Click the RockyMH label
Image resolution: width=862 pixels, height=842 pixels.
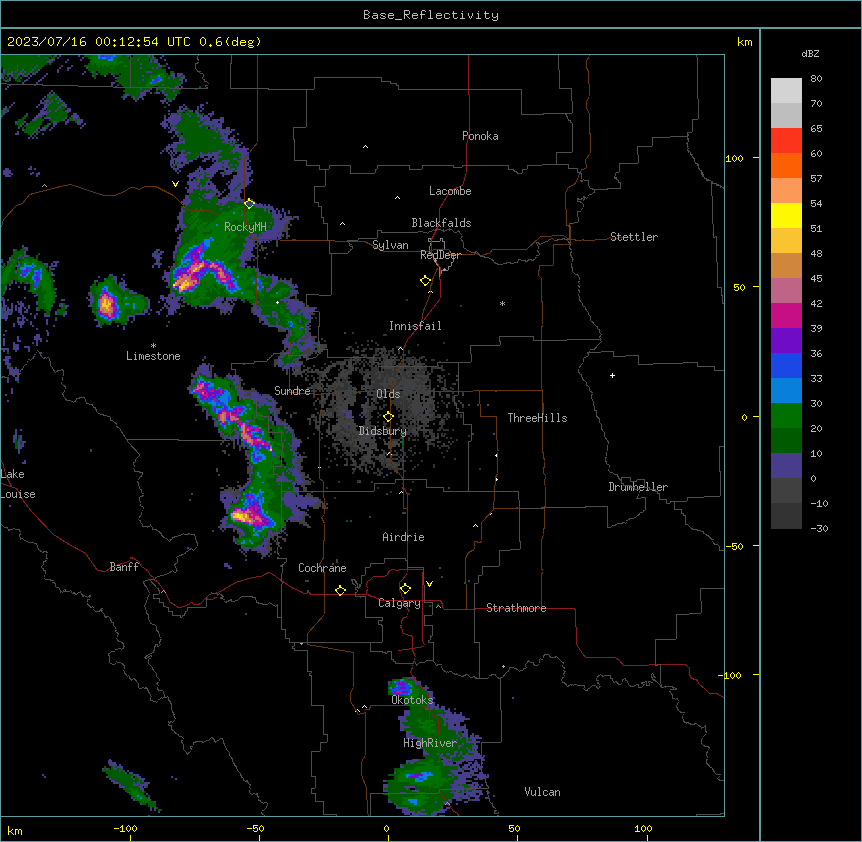tap(245, 227)
